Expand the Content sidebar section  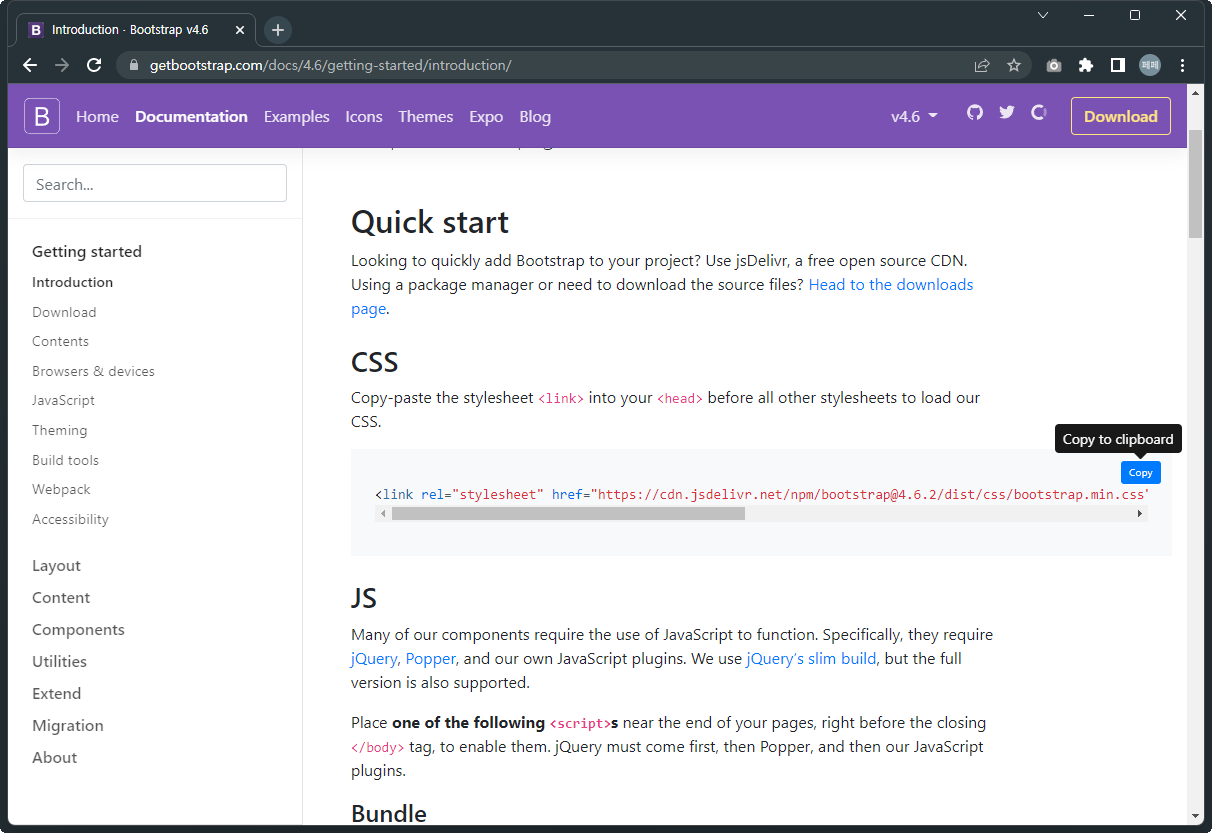(61, 597)
